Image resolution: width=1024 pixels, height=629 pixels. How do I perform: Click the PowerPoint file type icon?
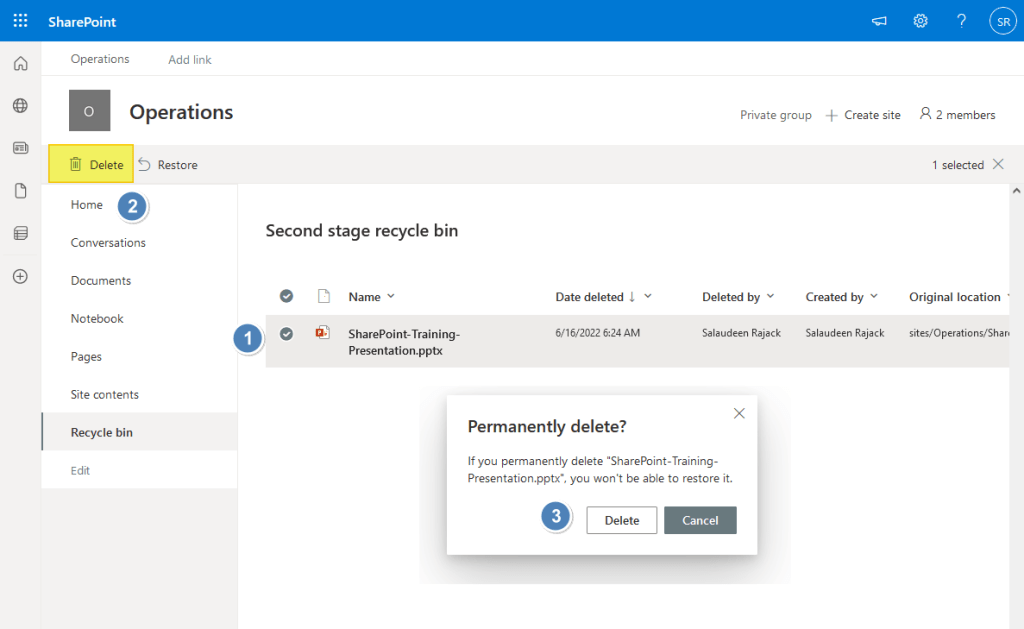[323, 332]
